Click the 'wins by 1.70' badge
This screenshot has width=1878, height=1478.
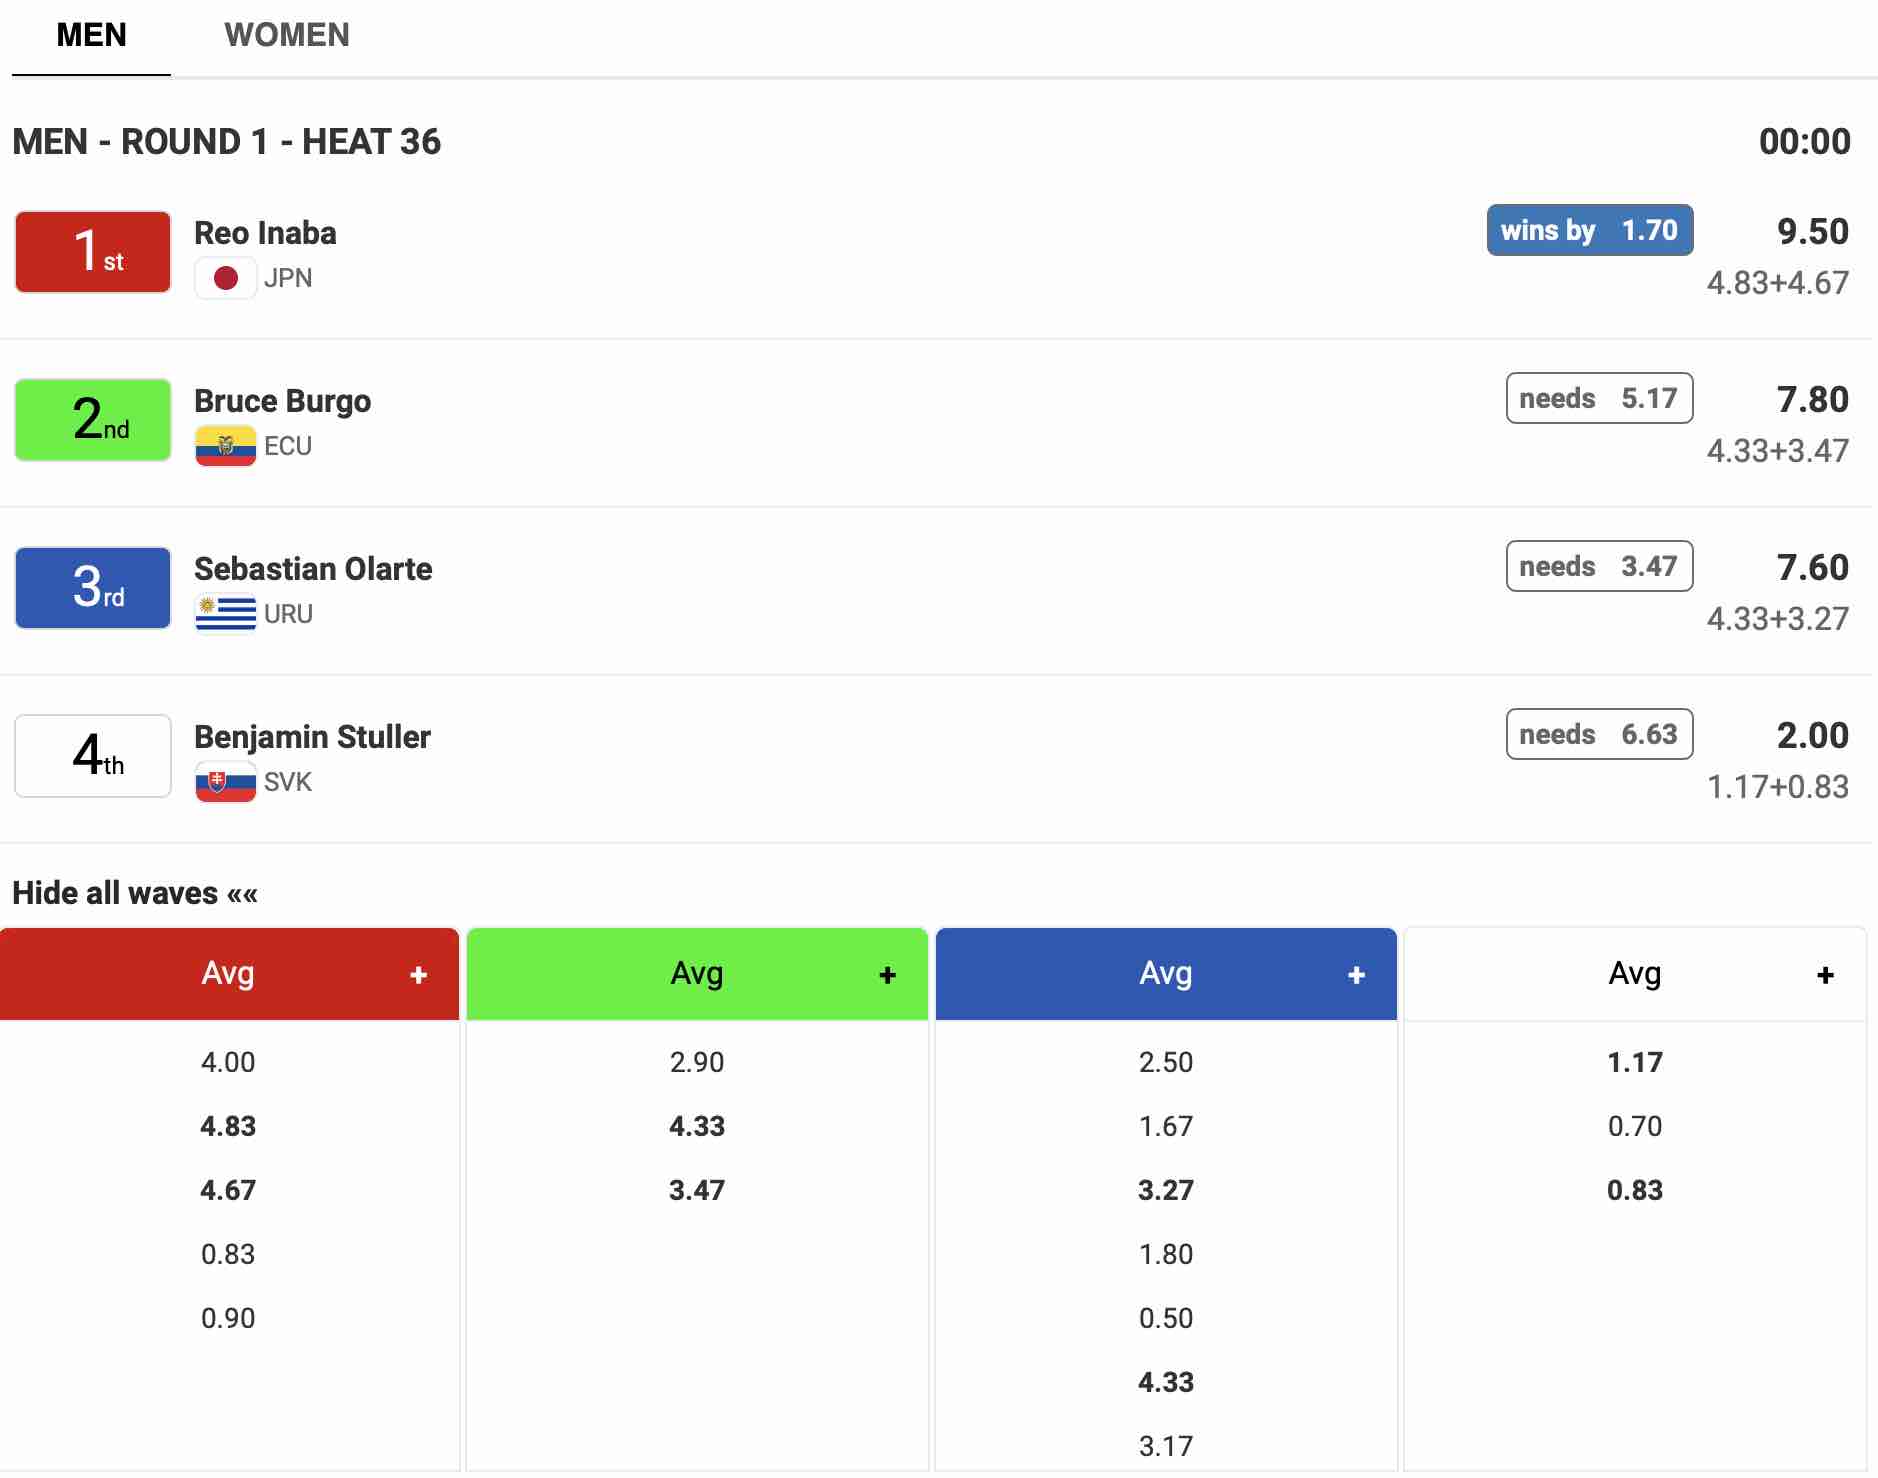(x=1589, y=230)
